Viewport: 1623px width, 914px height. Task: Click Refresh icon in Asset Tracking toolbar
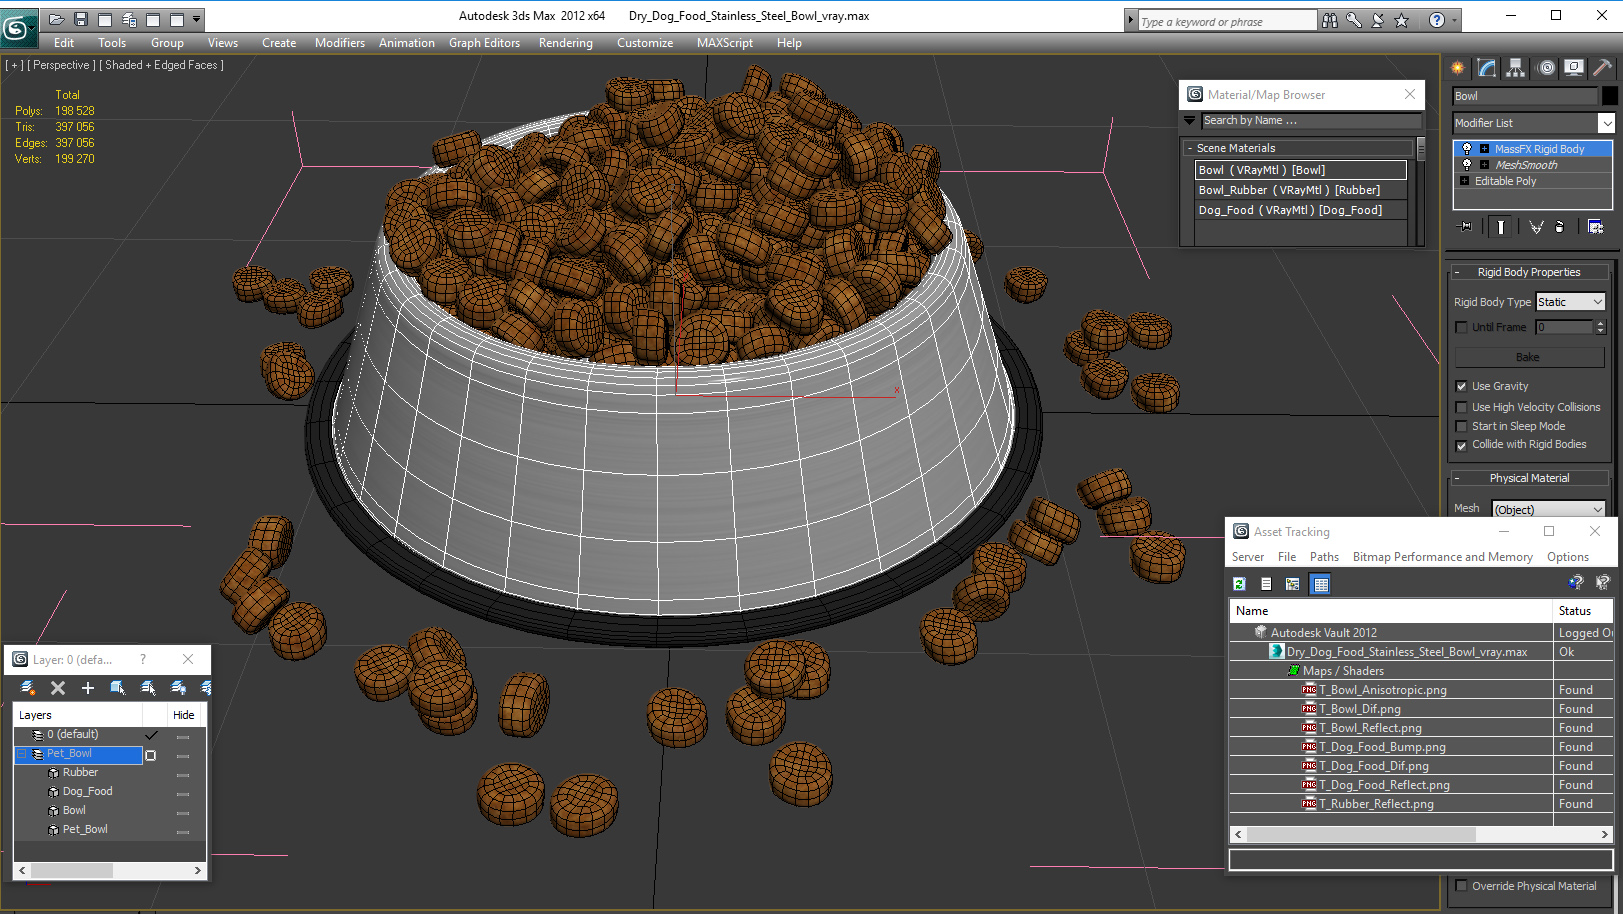click(1239, 584)
